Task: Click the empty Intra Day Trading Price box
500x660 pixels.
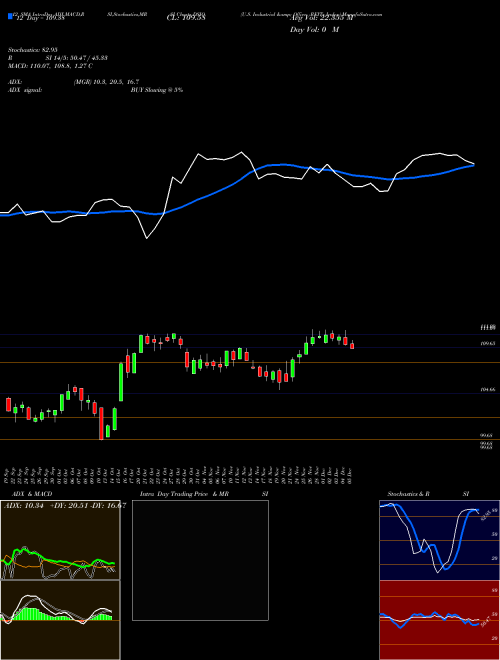Action: click(200, 560)
